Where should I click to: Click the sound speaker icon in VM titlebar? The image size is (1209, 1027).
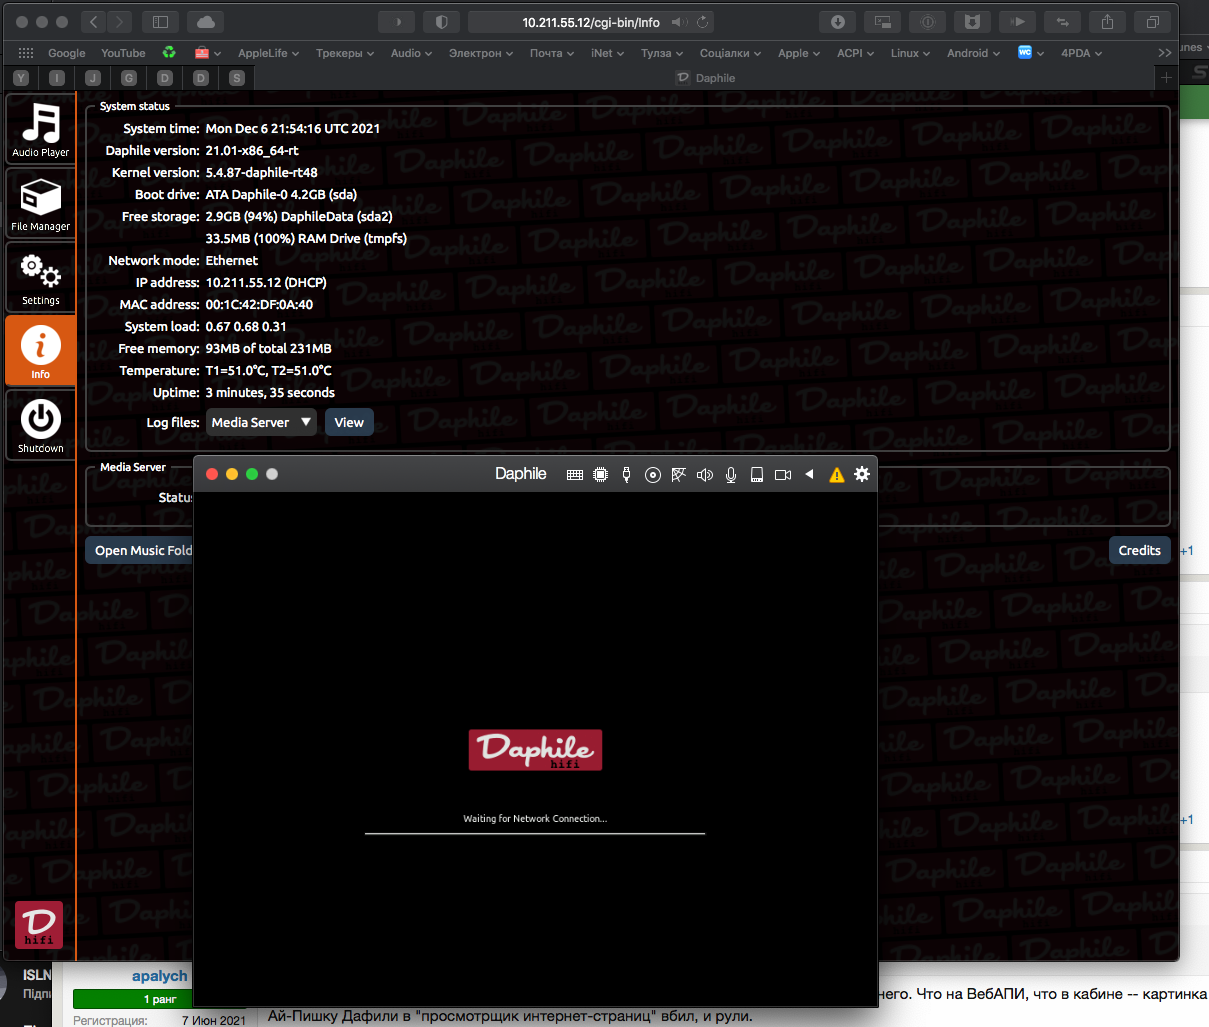tap(704, 475)
